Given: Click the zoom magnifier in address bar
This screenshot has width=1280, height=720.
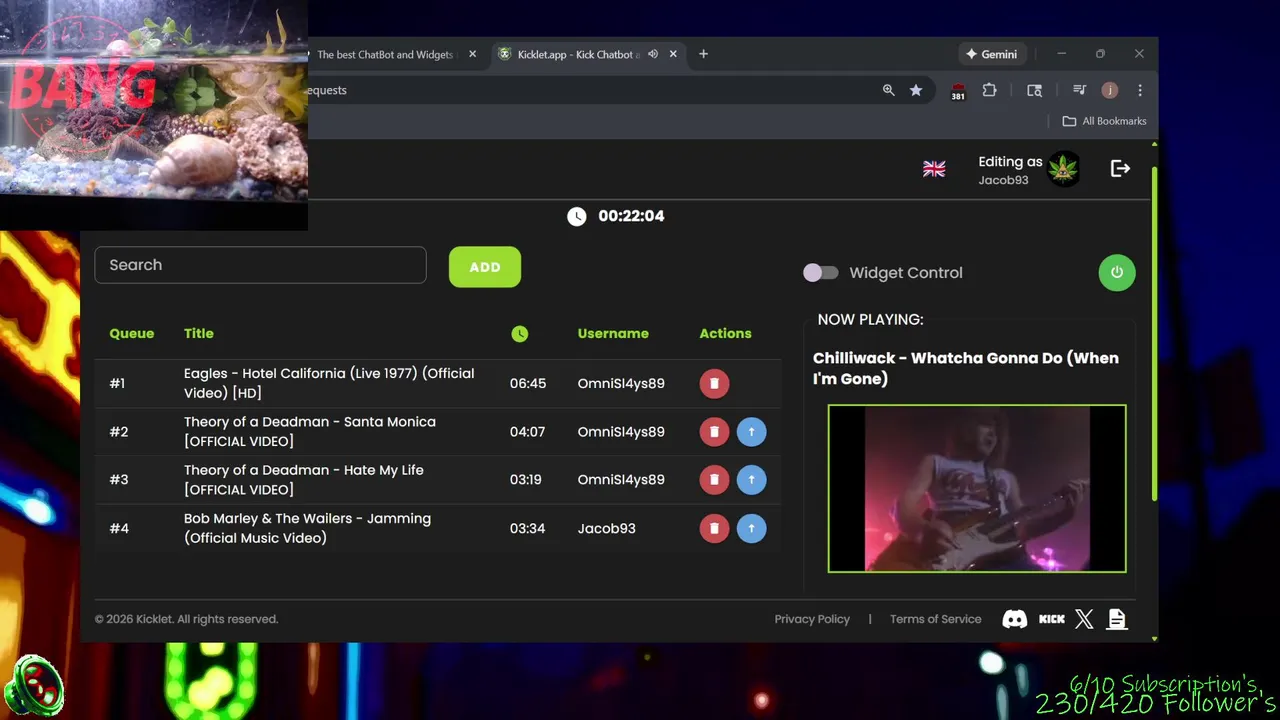Looking at the screenshot, I should (x=888, y=90).
